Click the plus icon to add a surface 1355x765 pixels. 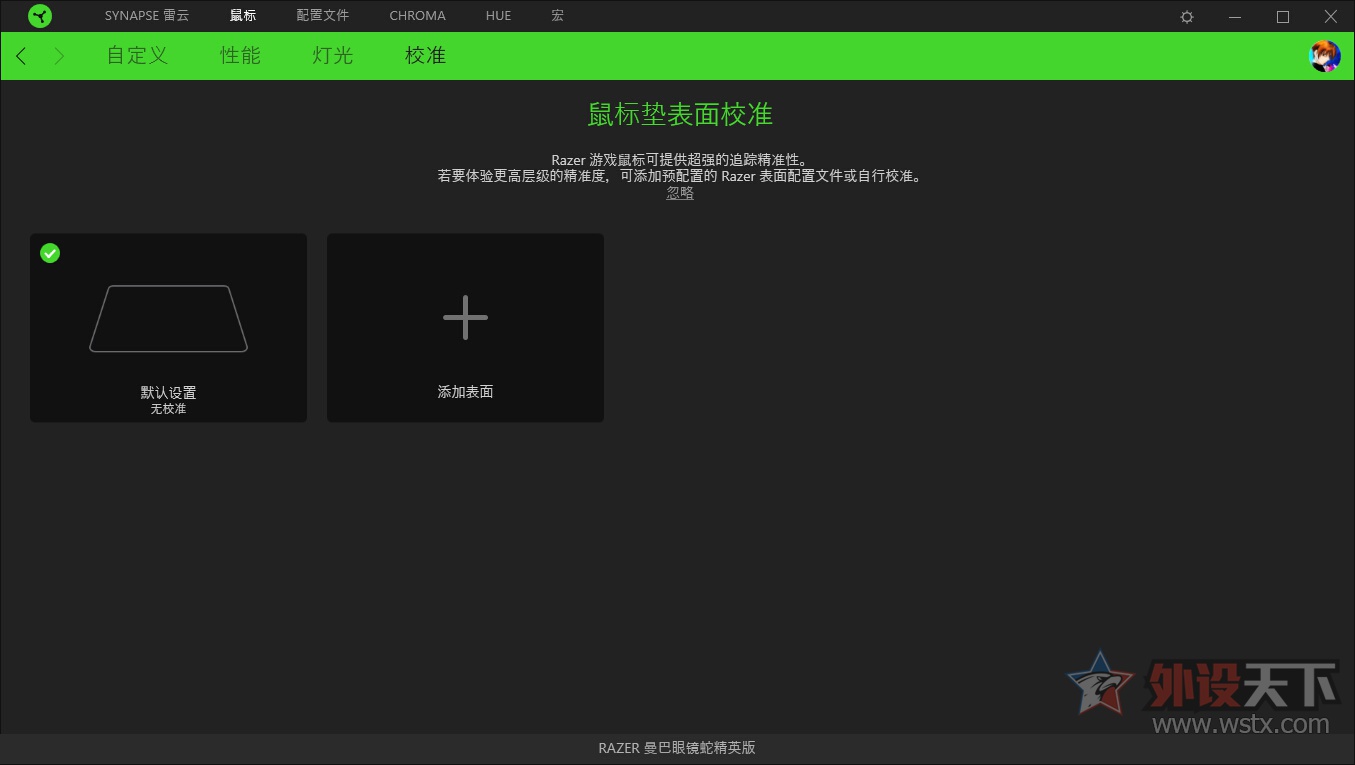point(465,317)
